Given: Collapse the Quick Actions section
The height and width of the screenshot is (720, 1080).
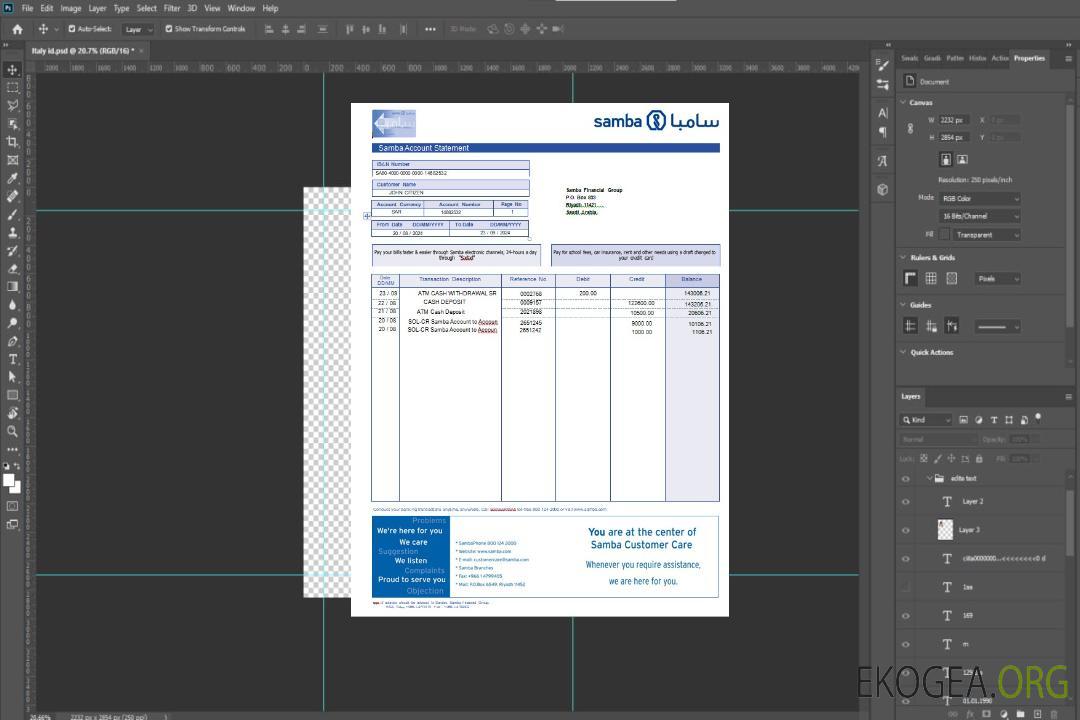Looking at the screenshot, I should (x=903, y=352).
